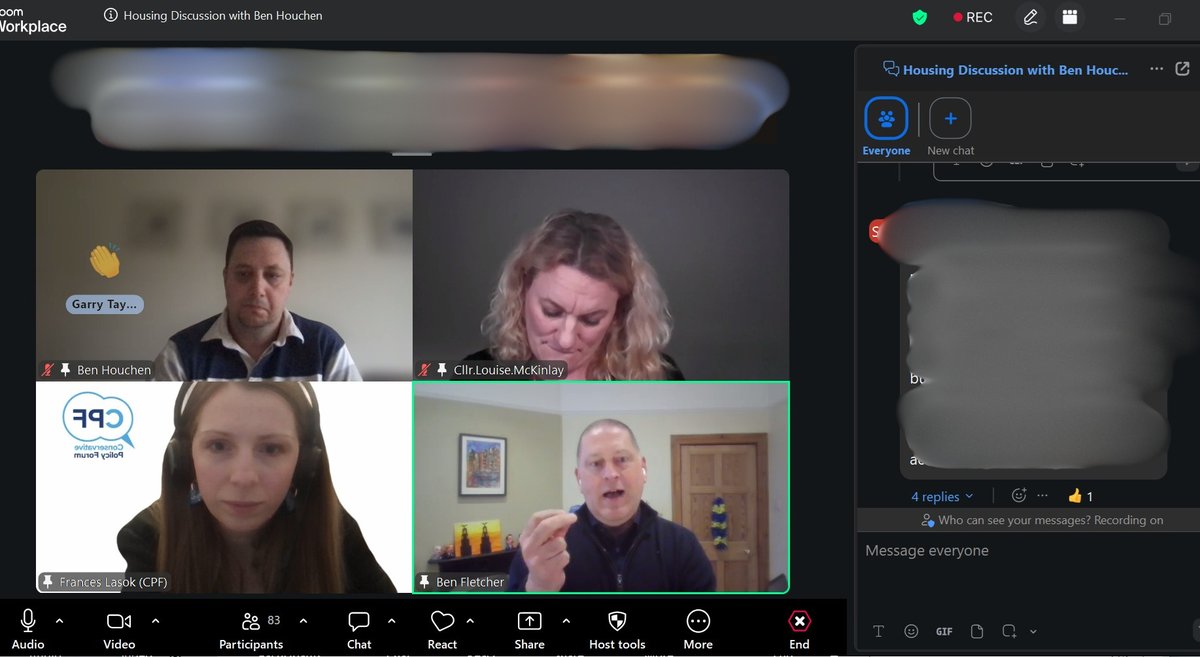The height and width of the screenshot is (657, 1200).
Task: Expand the Video options caret
Action: (x=155, y=621)
